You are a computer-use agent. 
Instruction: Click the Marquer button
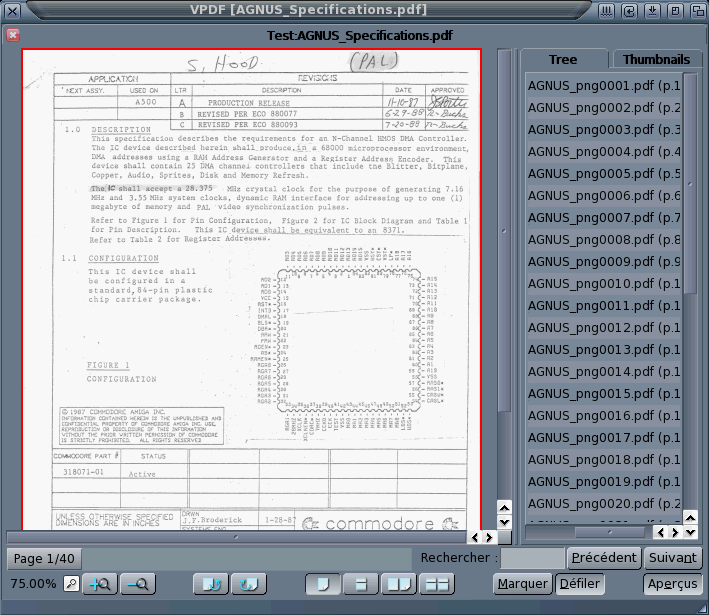coord(523,584)
